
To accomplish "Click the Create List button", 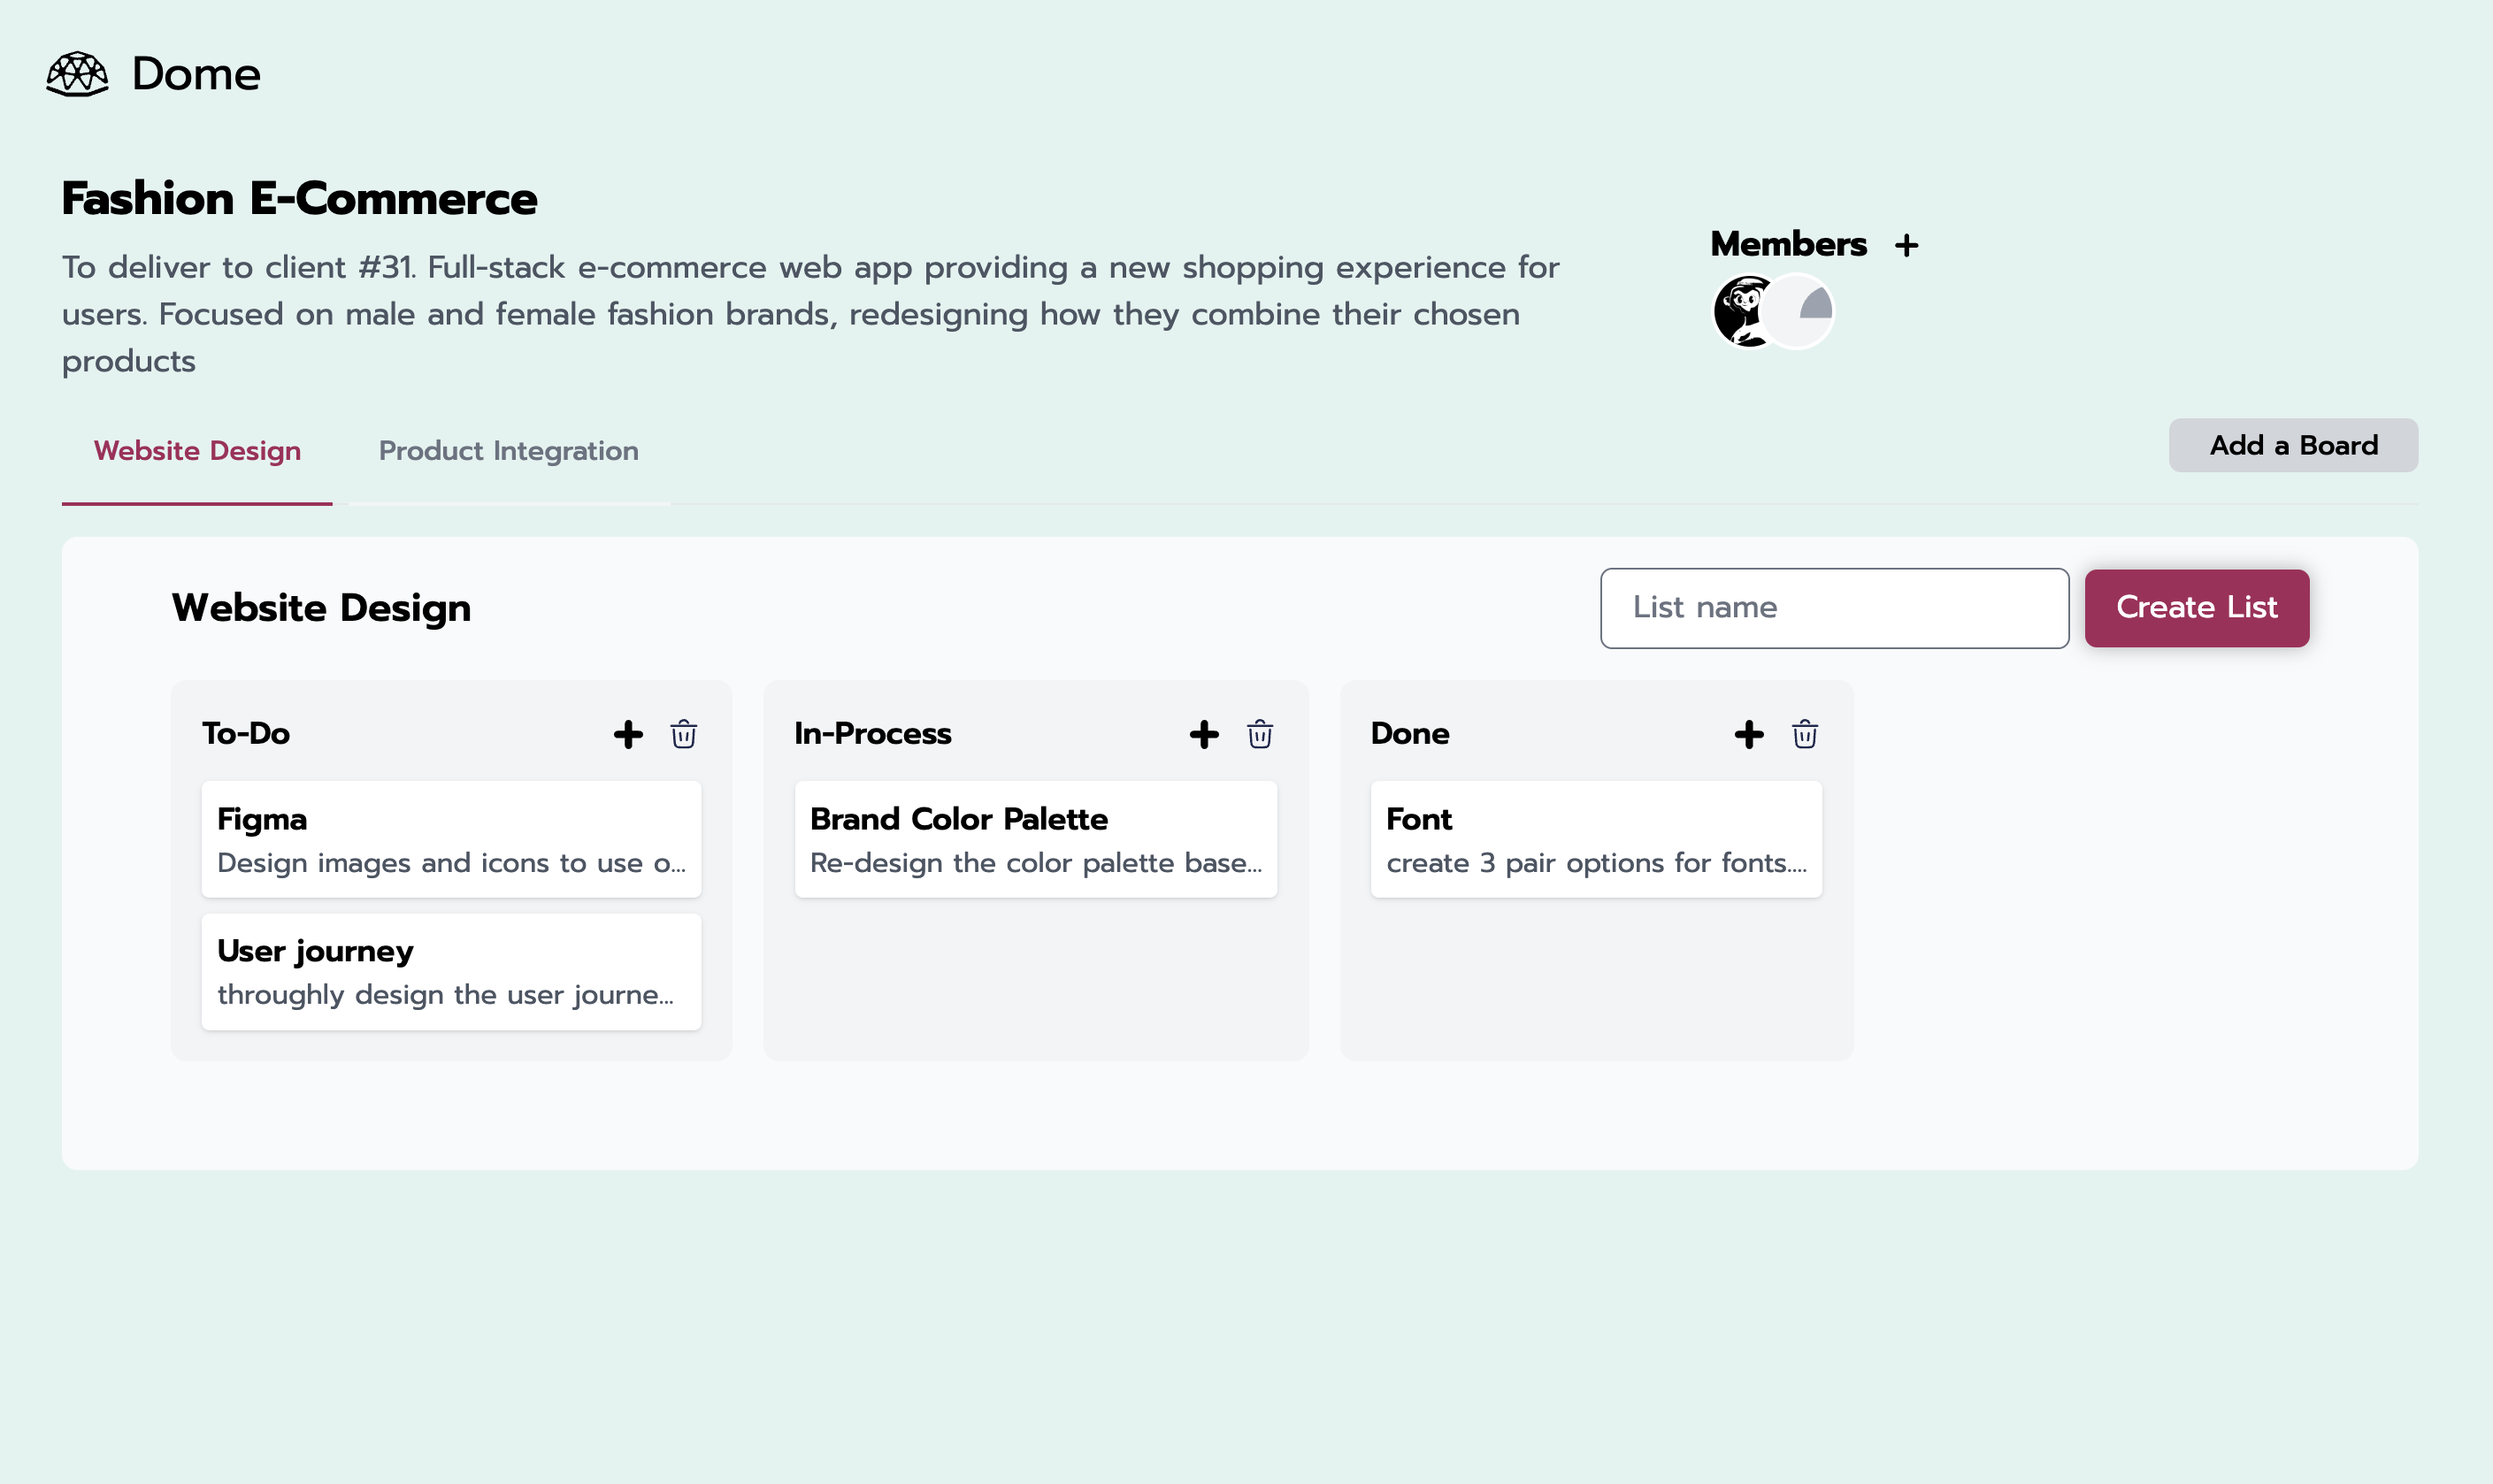I will (x=2196, y=607).
